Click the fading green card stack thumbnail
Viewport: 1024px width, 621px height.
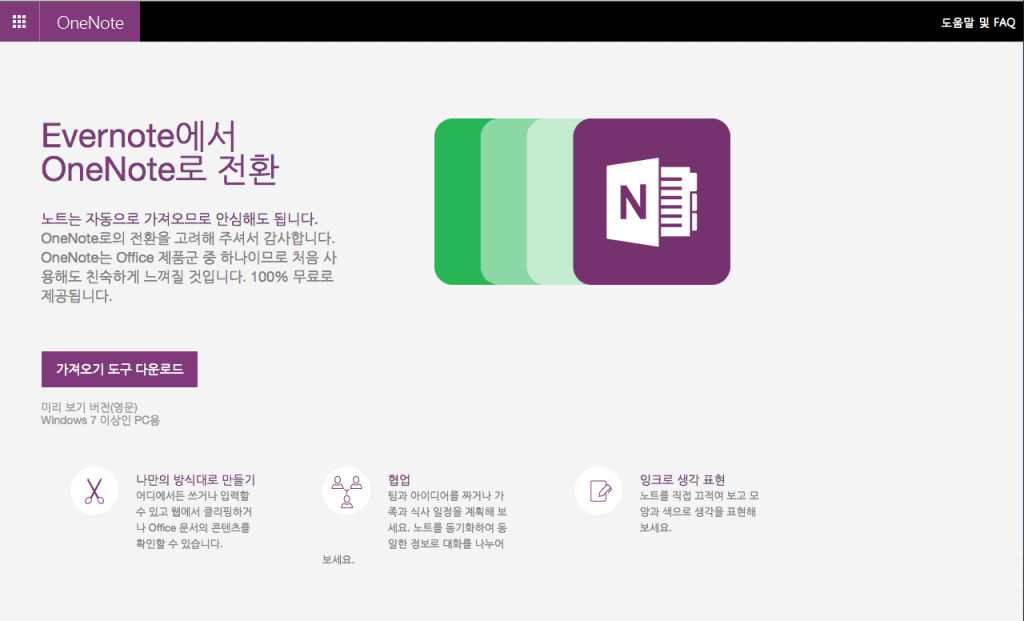coord(505,200)
